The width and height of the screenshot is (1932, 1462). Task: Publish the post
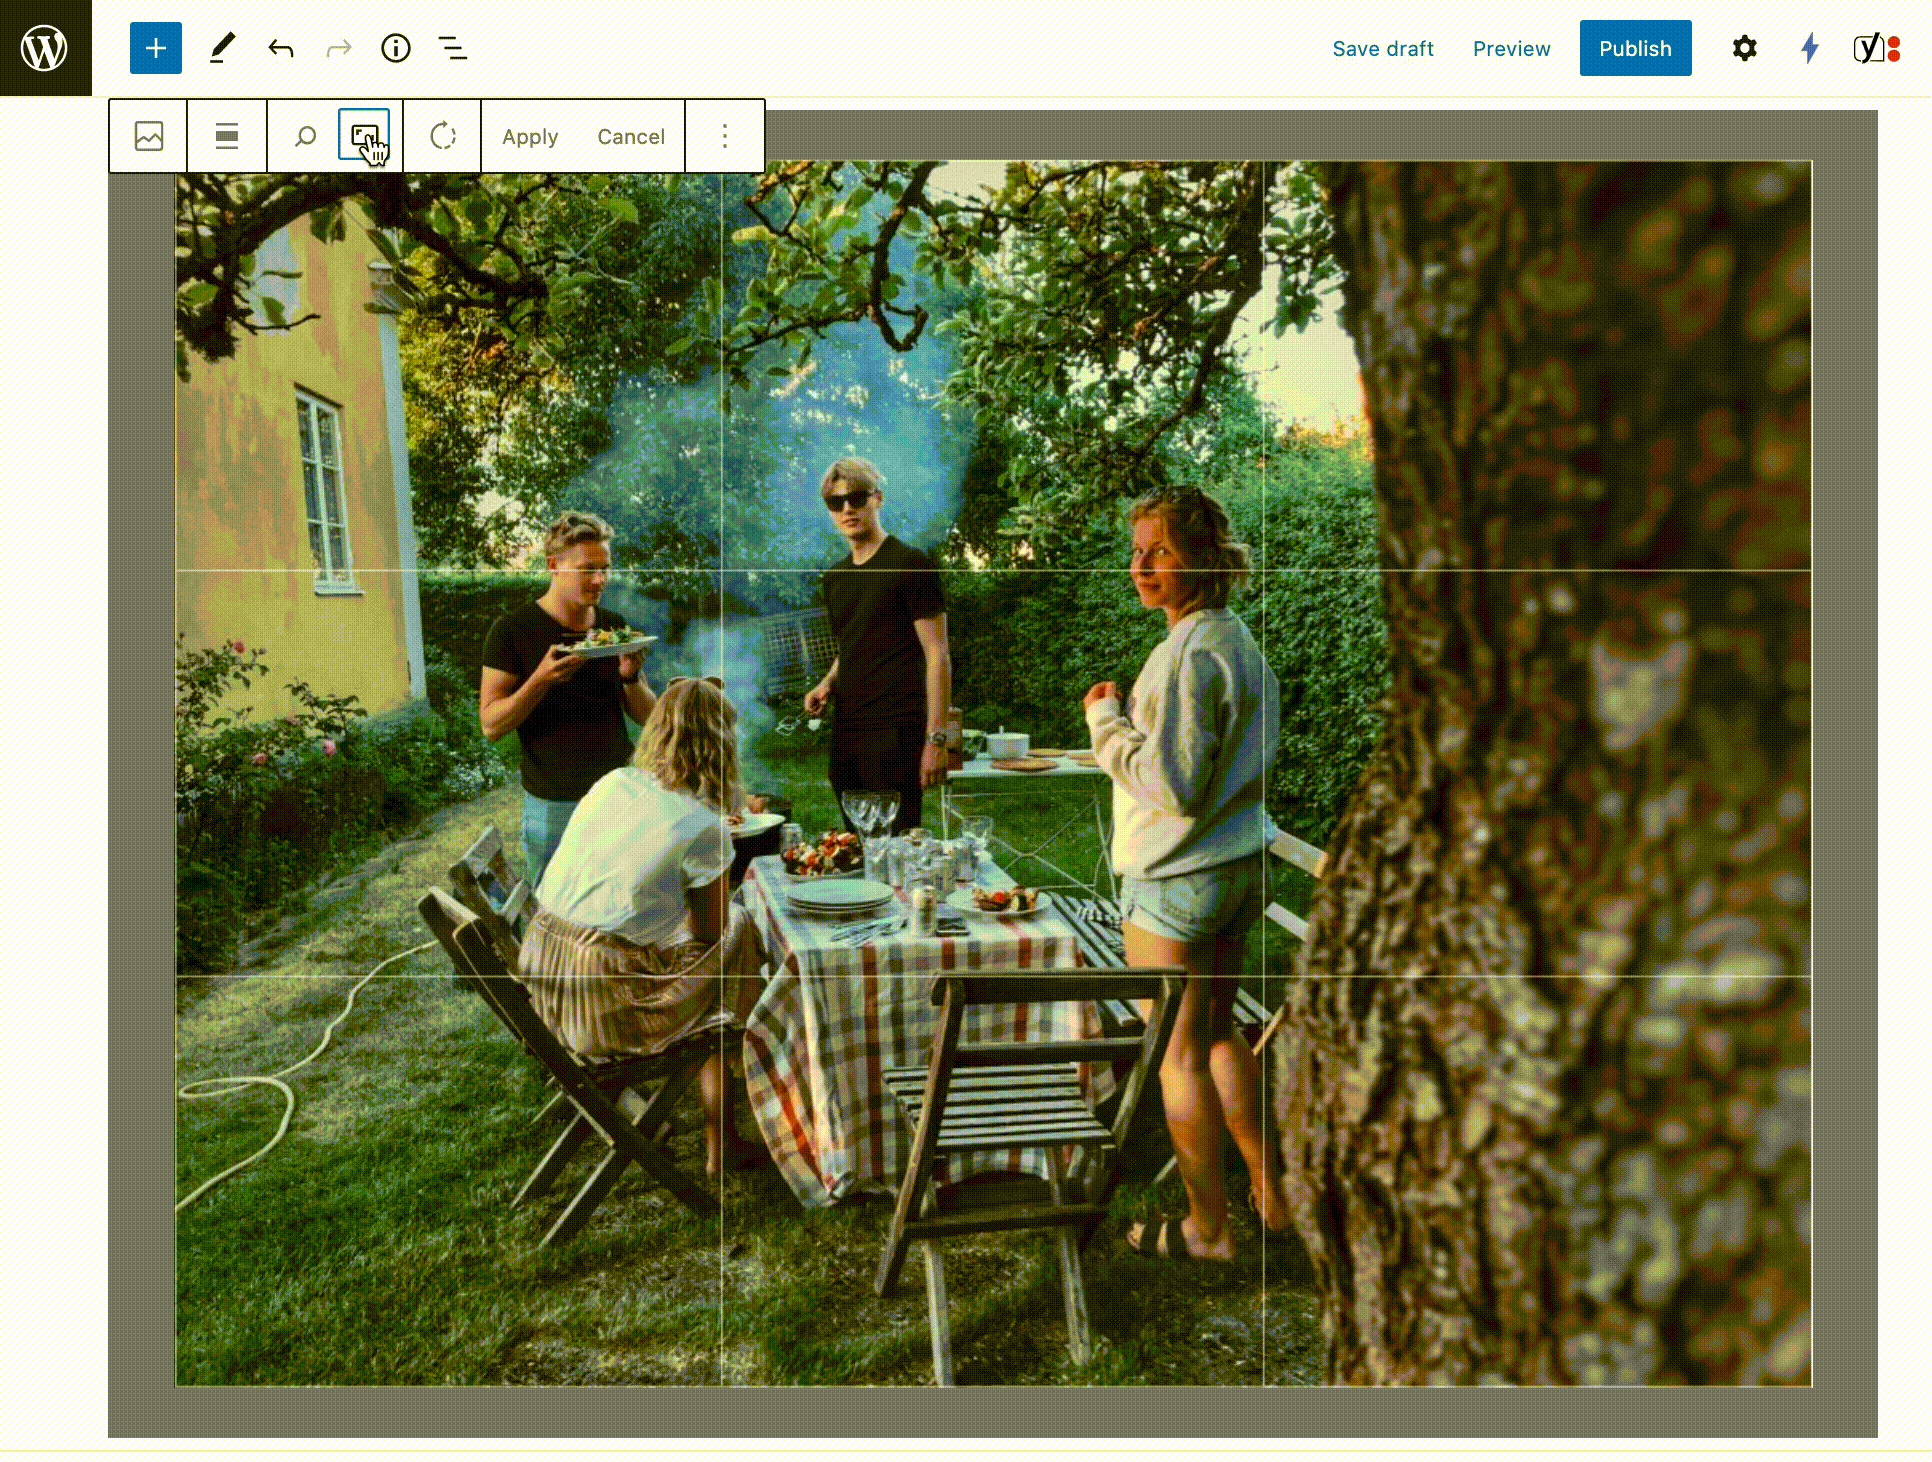pyautogui.click(x=1635, y=48)
